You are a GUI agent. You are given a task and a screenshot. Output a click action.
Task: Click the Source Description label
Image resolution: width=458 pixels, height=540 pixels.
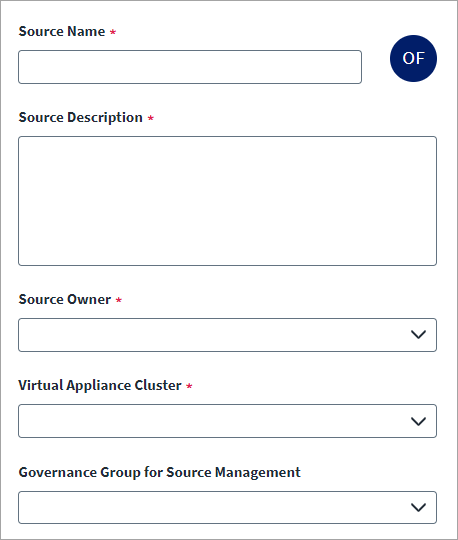(x=81, y=117)
